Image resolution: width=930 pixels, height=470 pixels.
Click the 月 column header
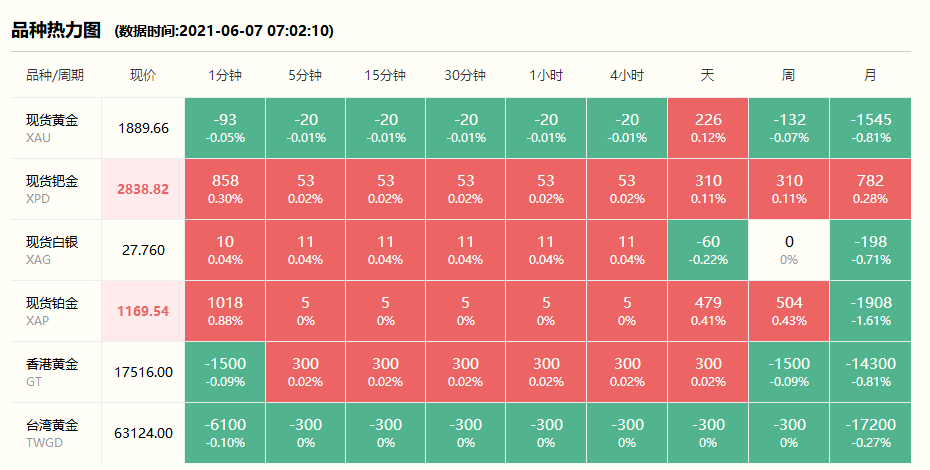click(870, 75)
